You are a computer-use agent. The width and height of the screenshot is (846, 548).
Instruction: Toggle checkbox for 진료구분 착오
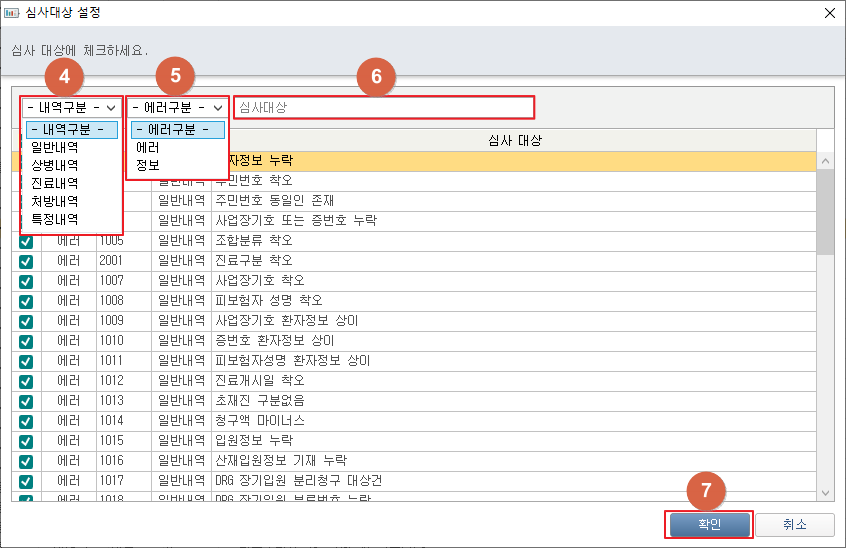pos(26,261)
